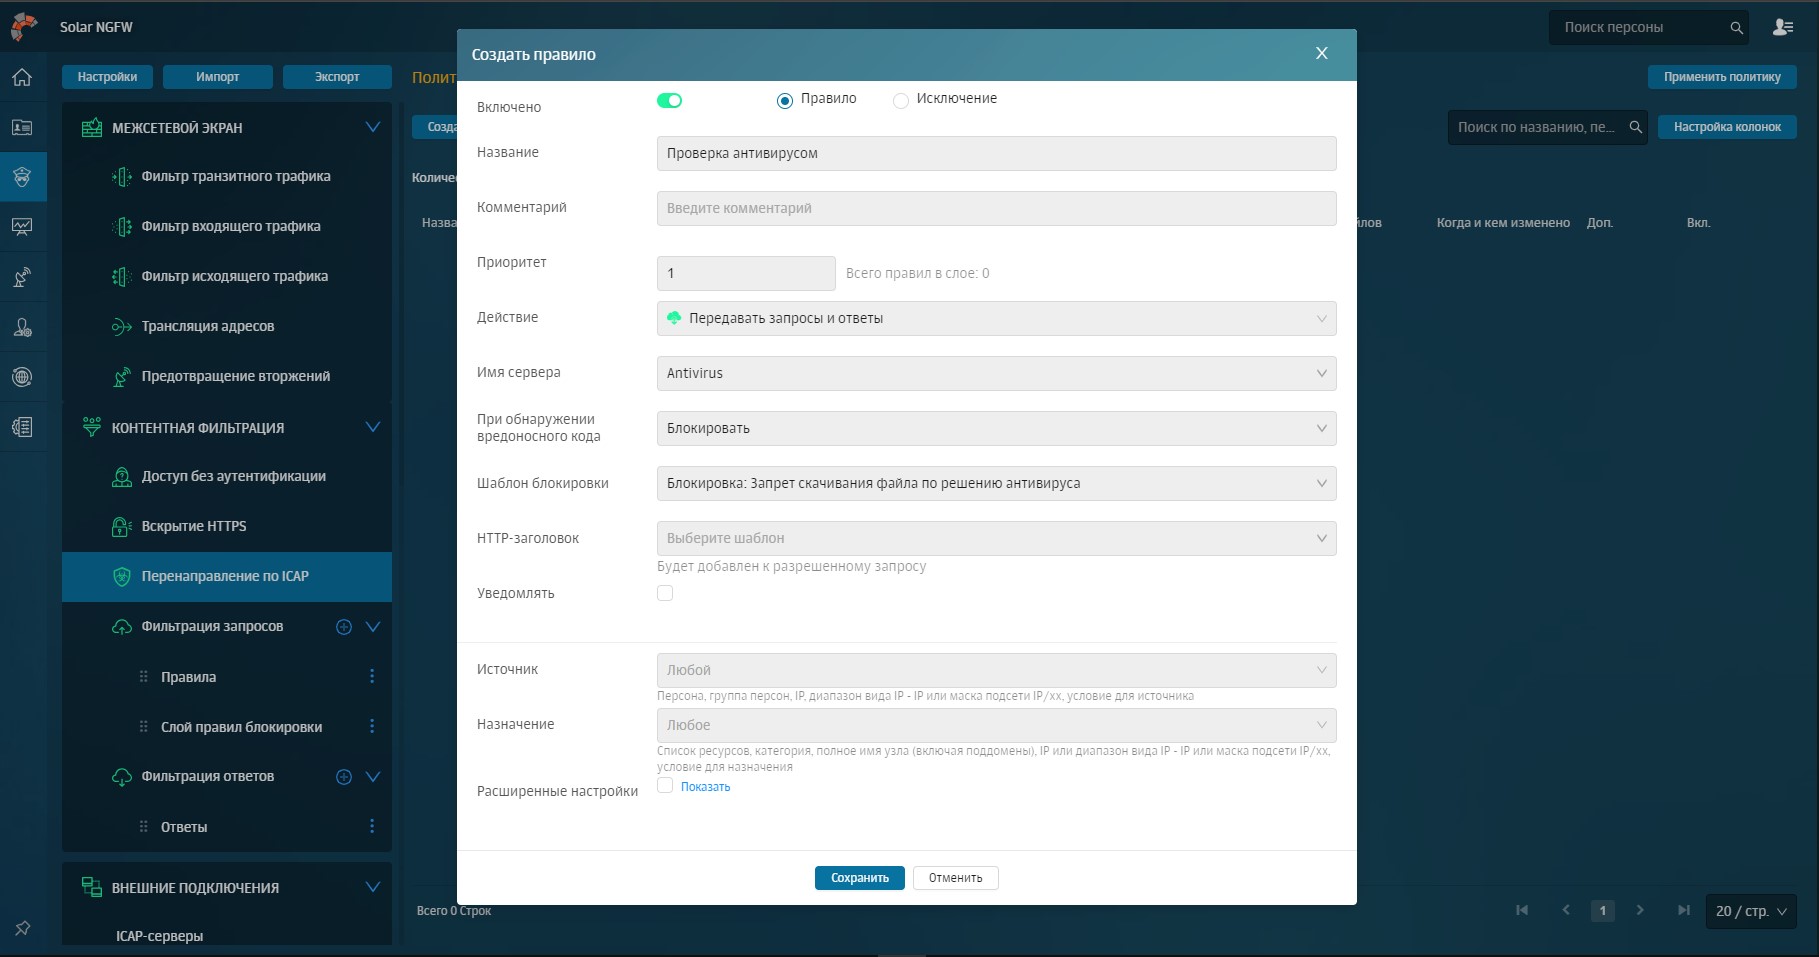Click the Отменить button

(x=955, y=878)
